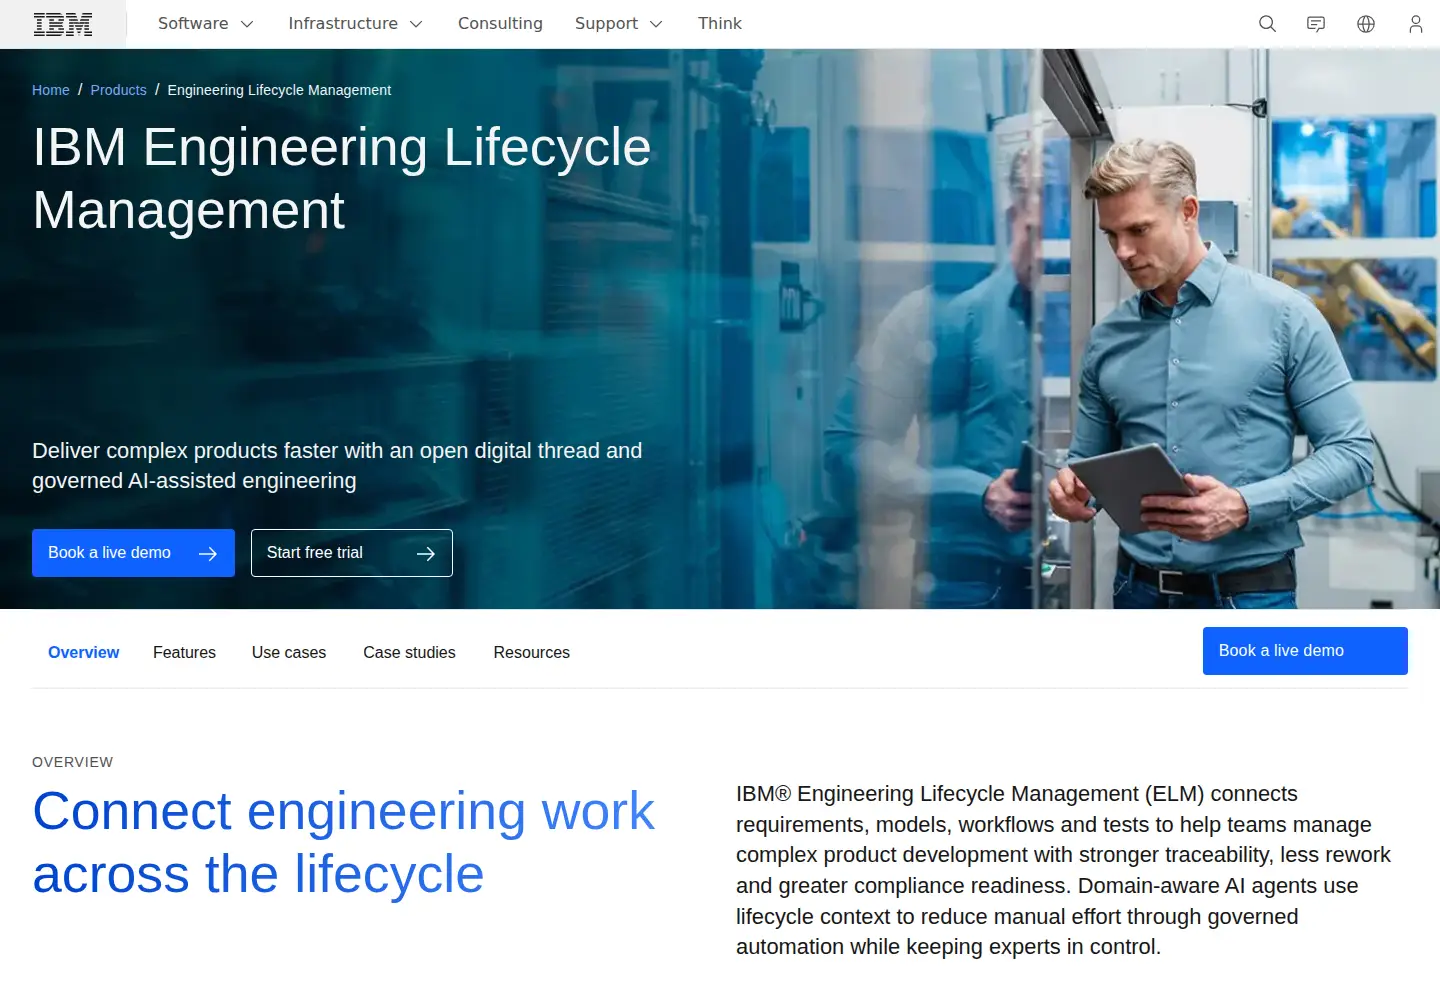The width and height of the screenshot is (1440, 1000).
Task: Click the Connect engineering work heading
Action: pyautogui.click(x=344, y=843)
